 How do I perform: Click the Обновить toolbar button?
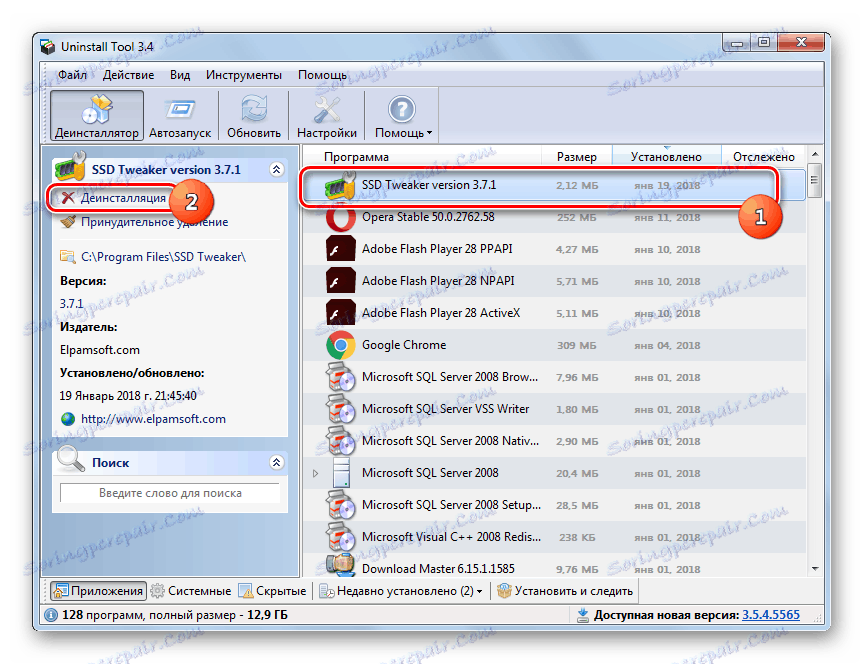253,116
